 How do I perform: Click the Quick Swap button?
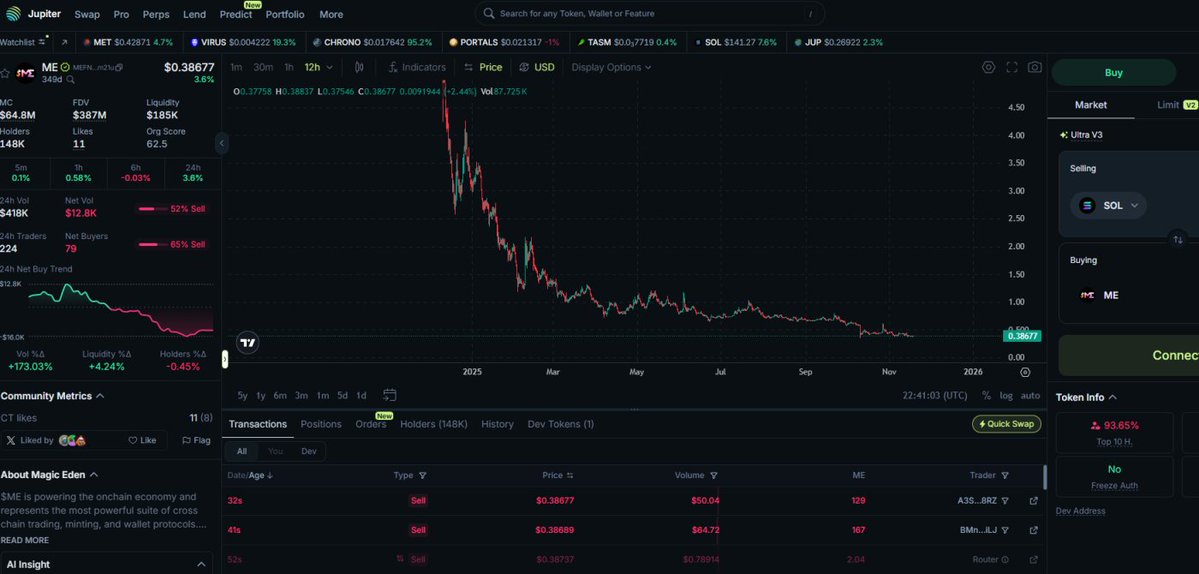(1006, 424)
